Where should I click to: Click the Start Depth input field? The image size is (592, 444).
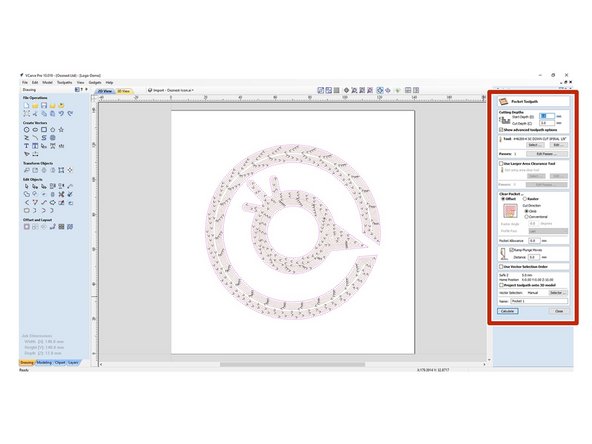547,117
